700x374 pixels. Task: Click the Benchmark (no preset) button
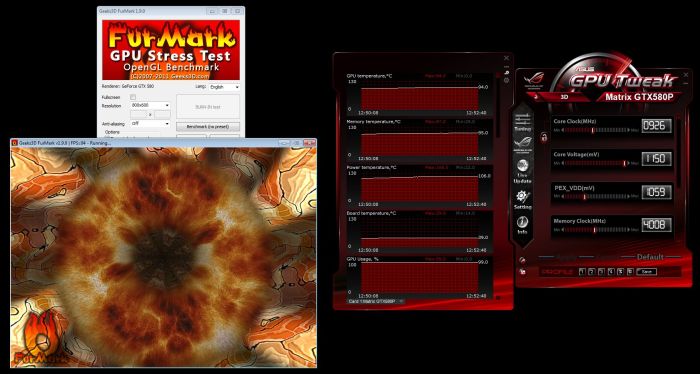pyautogui.click(x=208, y=127)
